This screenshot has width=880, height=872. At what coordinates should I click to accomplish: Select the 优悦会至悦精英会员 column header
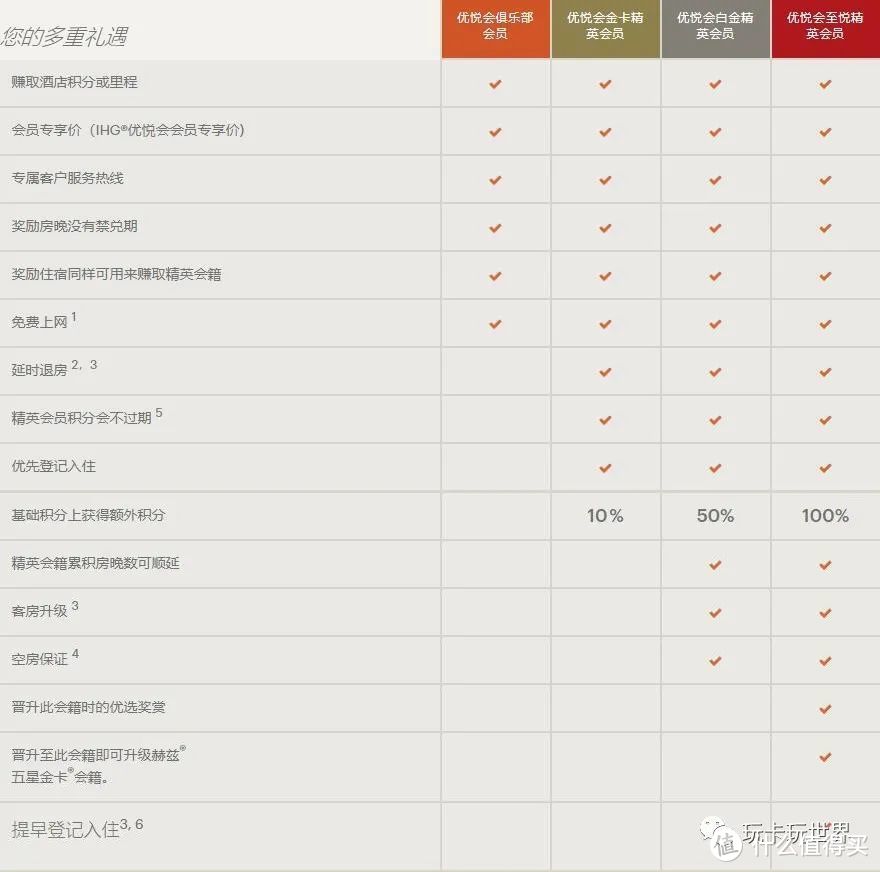point(825,30)
